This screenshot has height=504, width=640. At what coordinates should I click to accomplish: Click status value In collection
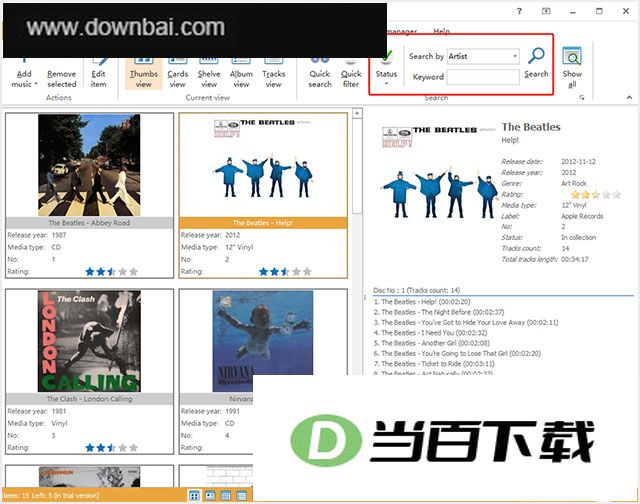(x=578, y=237)
